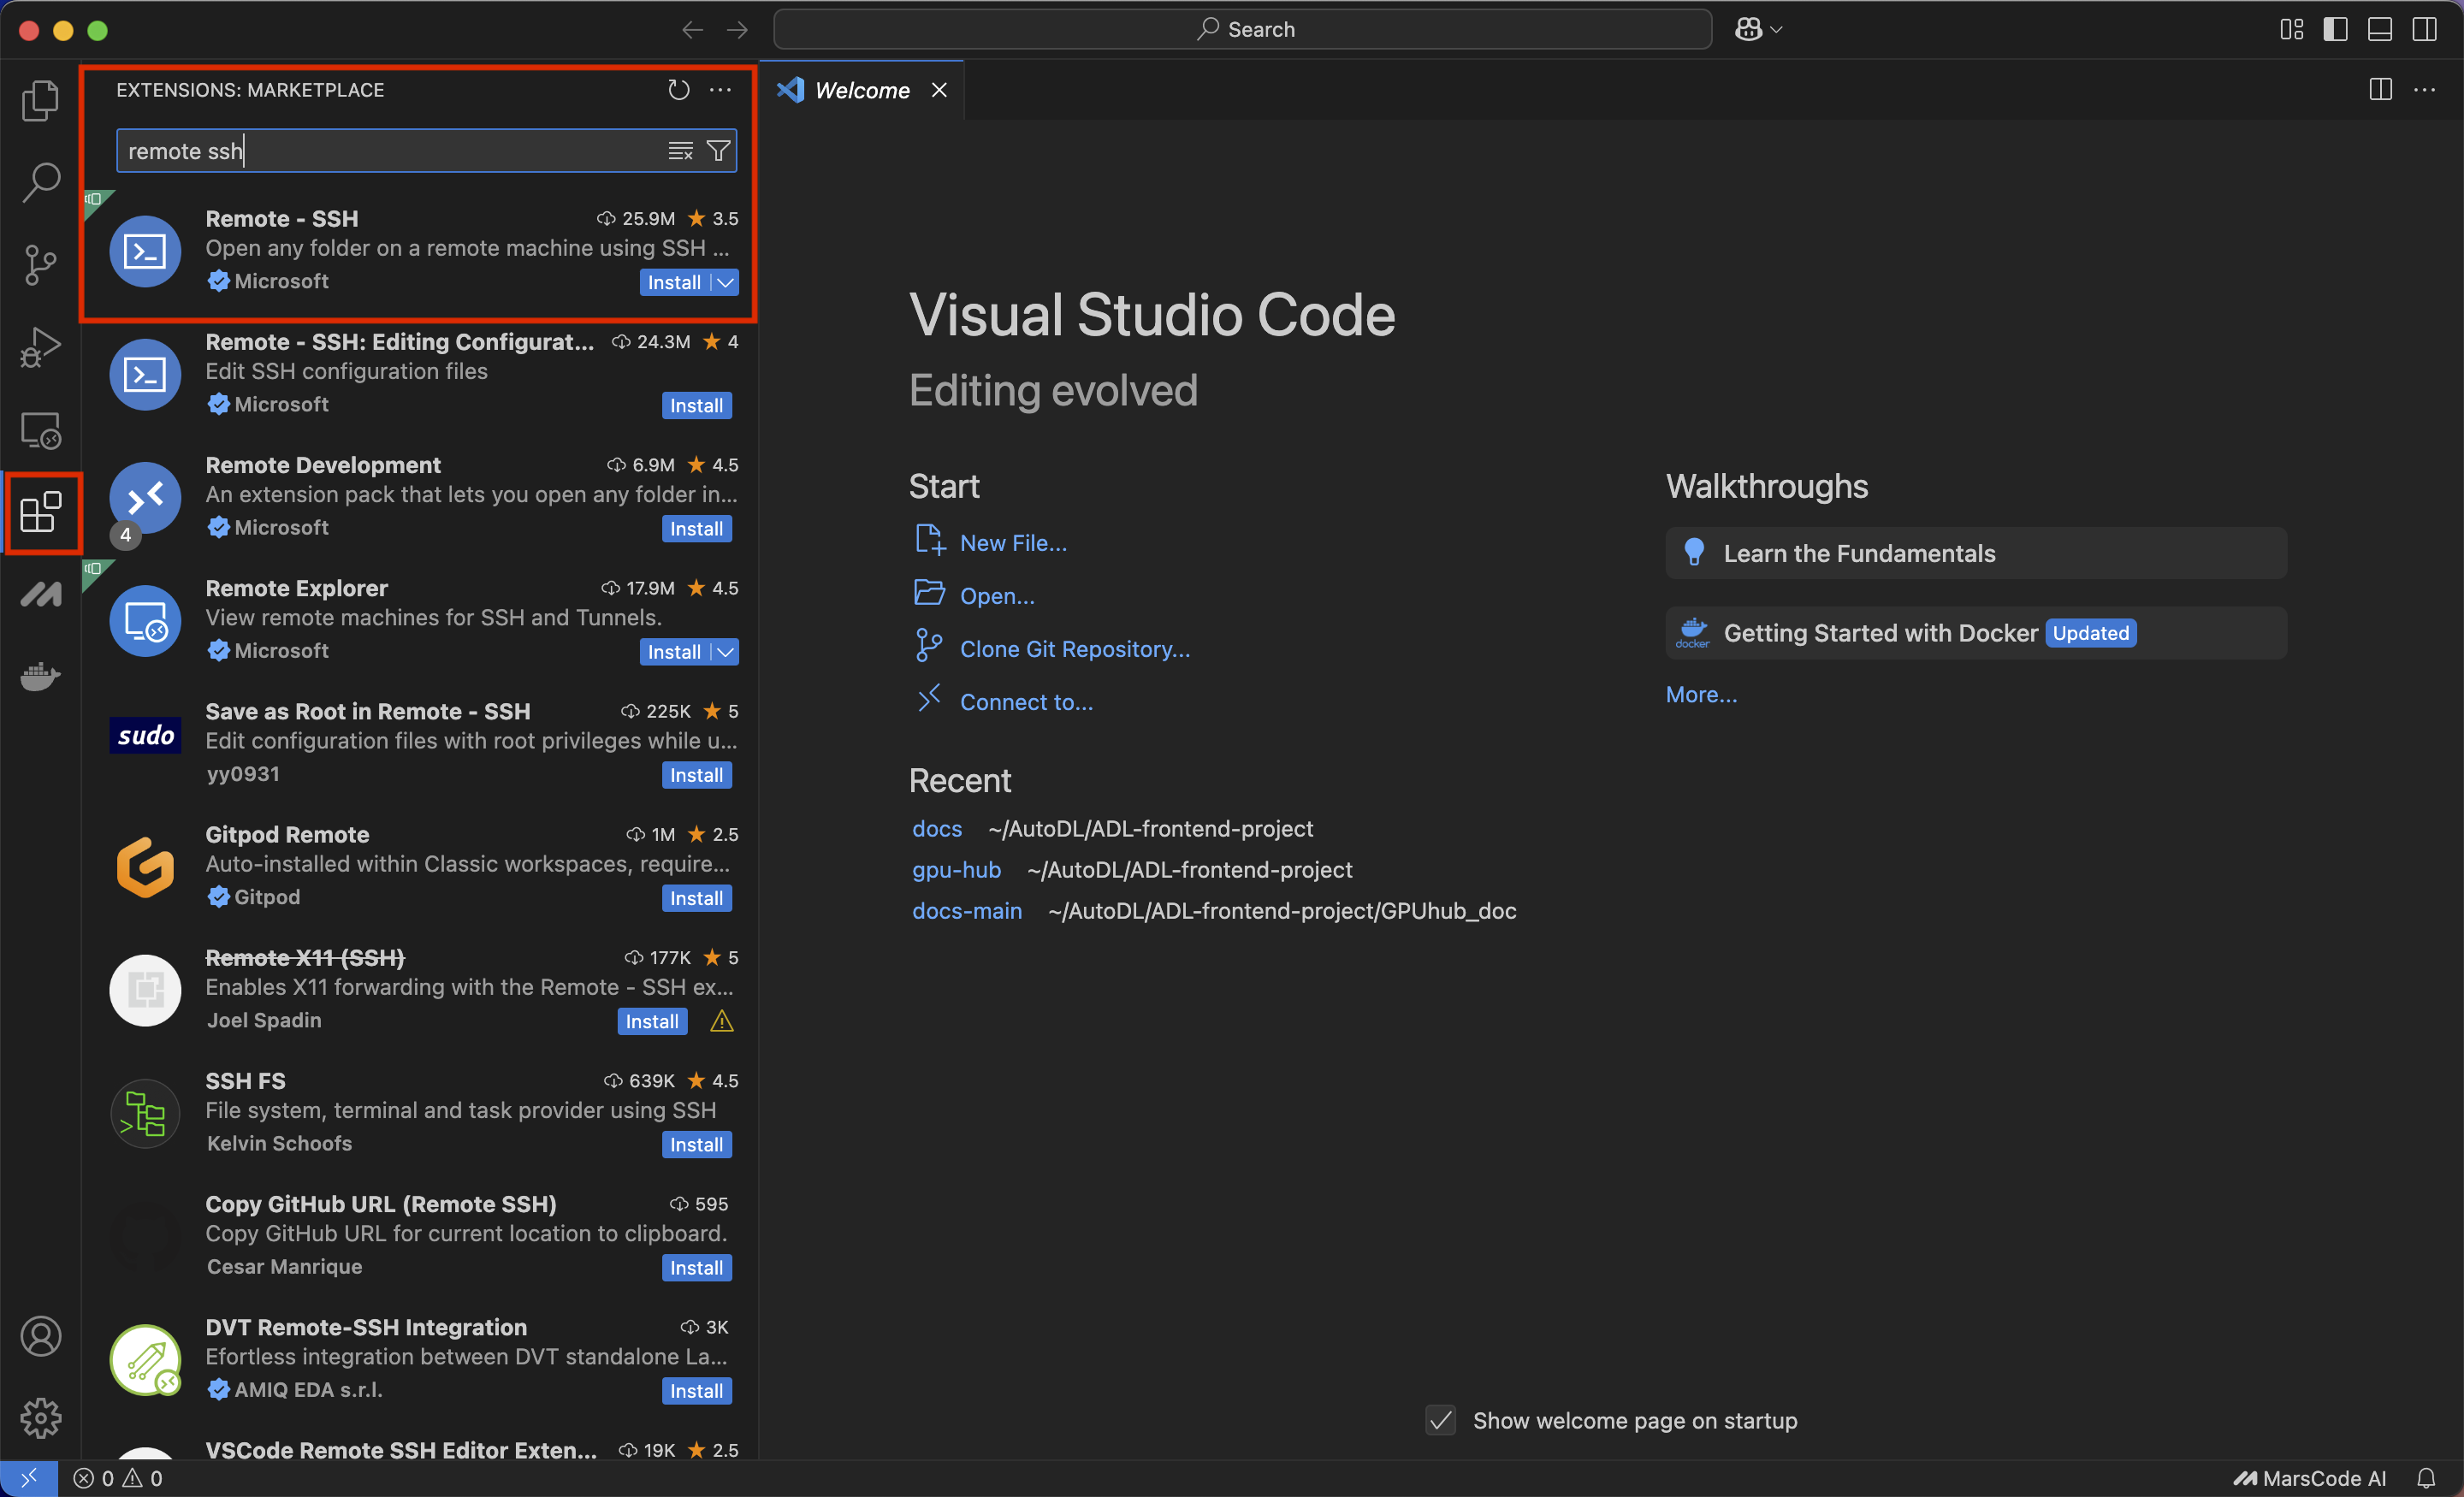Toggle the bottom panel visibility
This screenshot has width=2464, height=1497.
coord(2379,30)
